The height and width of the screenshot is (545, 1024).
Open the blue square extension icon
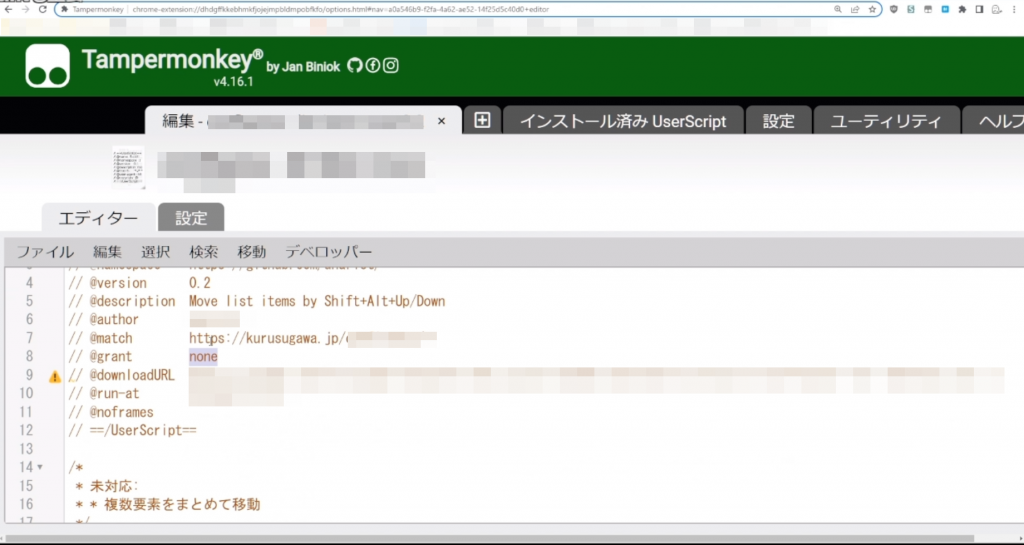pyautogui.click(x=945, y=9)
